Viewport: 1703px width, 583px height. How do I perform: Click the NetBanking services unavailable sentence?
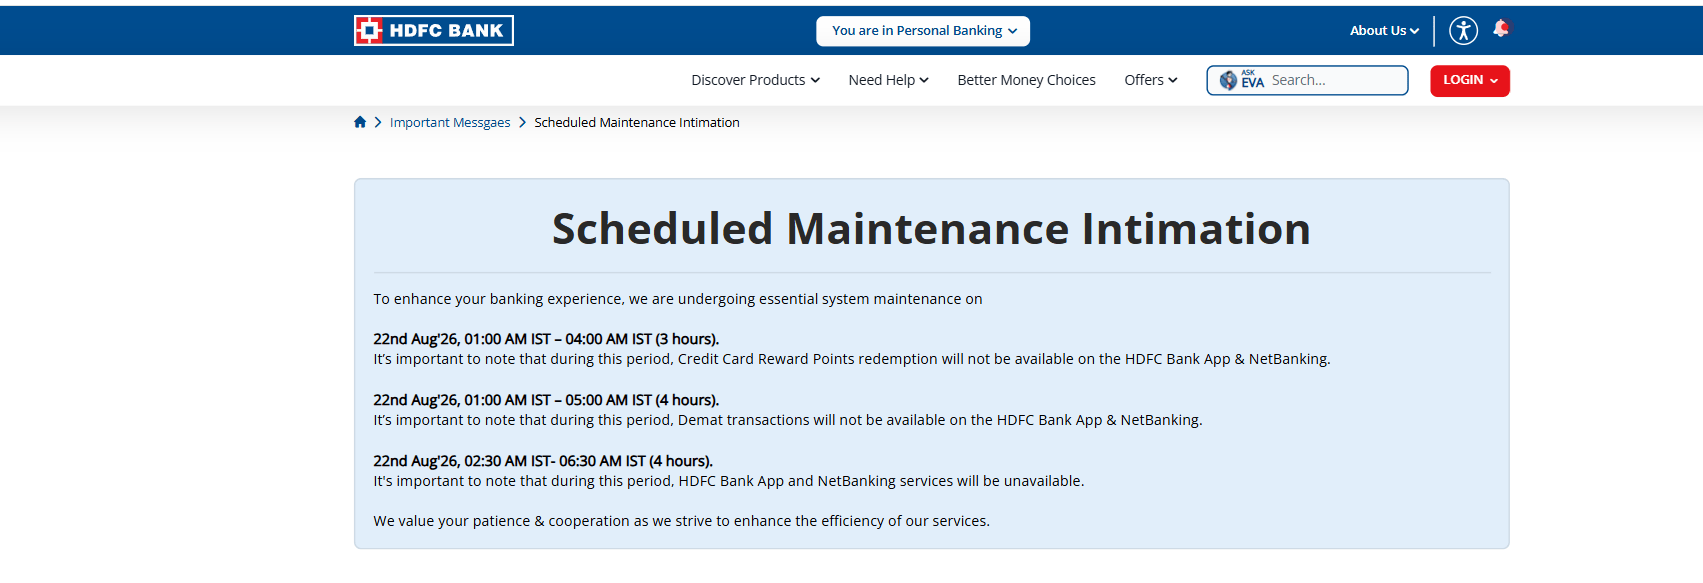pos(729,481)
